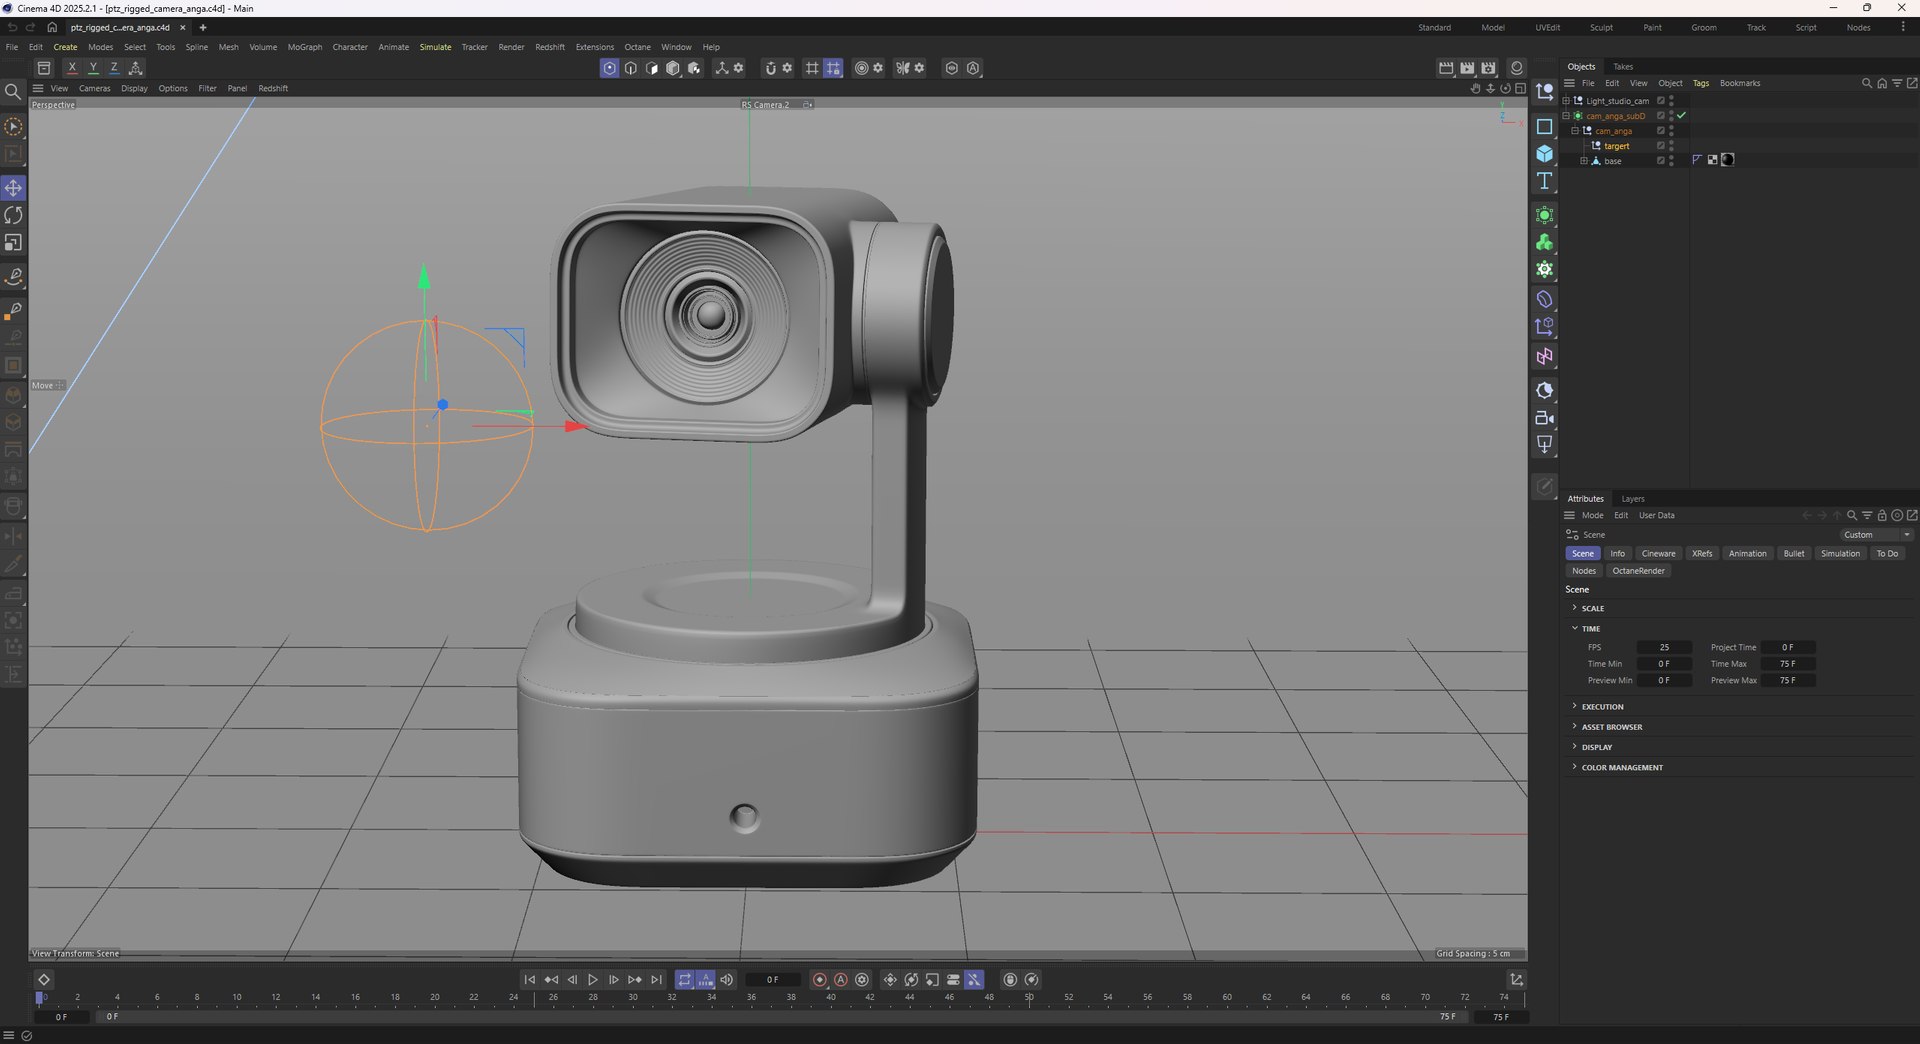Add a Cube primitive object
The height and width of the screenshot is (1044, 1920).
pos(1544,154)
